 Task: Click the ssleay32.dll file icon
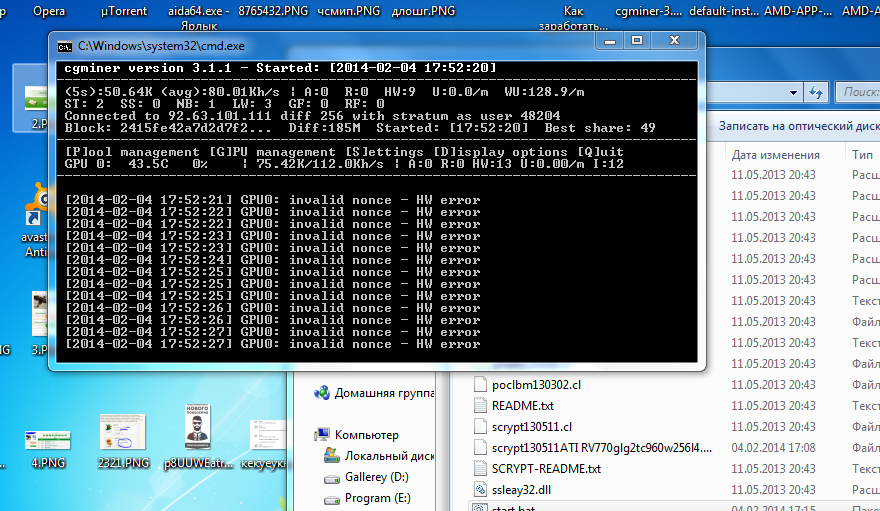[x=480, y=490]
